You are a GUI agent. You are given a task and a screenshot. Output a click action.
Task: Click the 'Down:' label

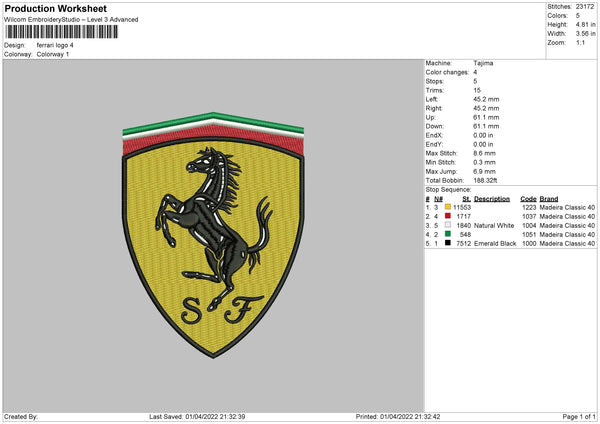(x=434, y=126)
